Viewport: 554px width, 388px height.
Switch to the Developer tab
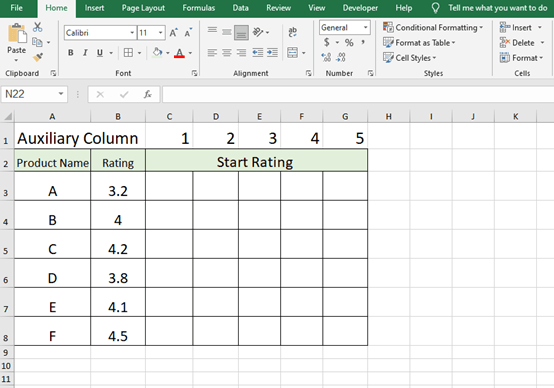pyautogui.click(x=360, y=8)
